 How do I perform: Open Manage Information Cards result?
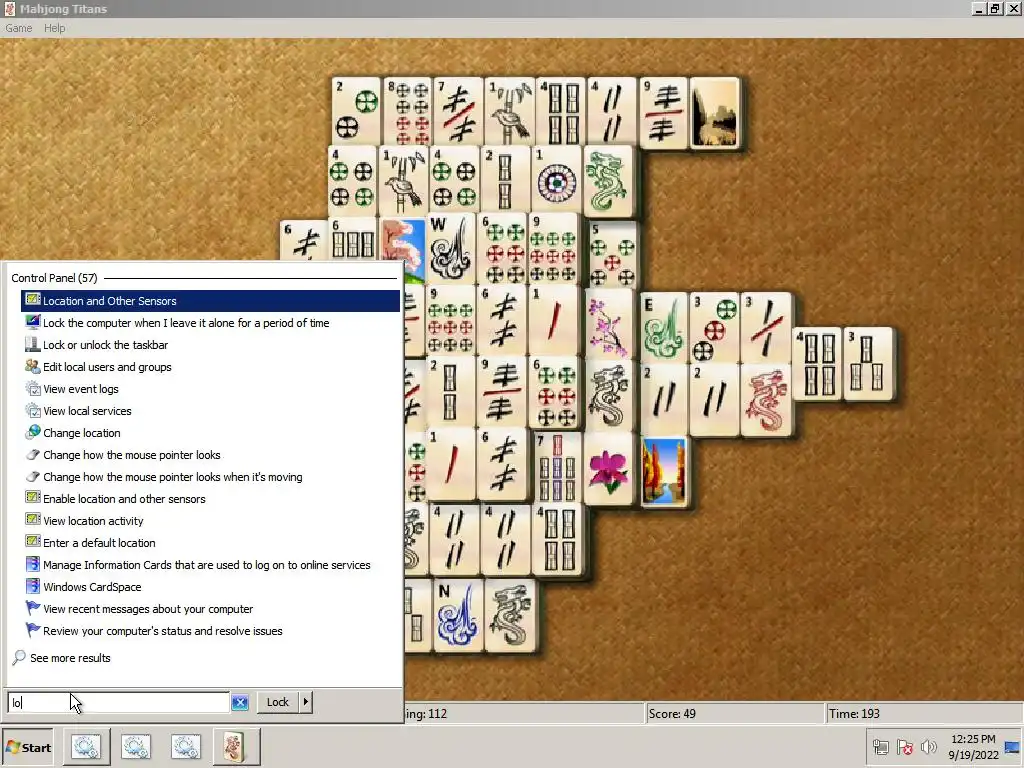tap(210, 565)
